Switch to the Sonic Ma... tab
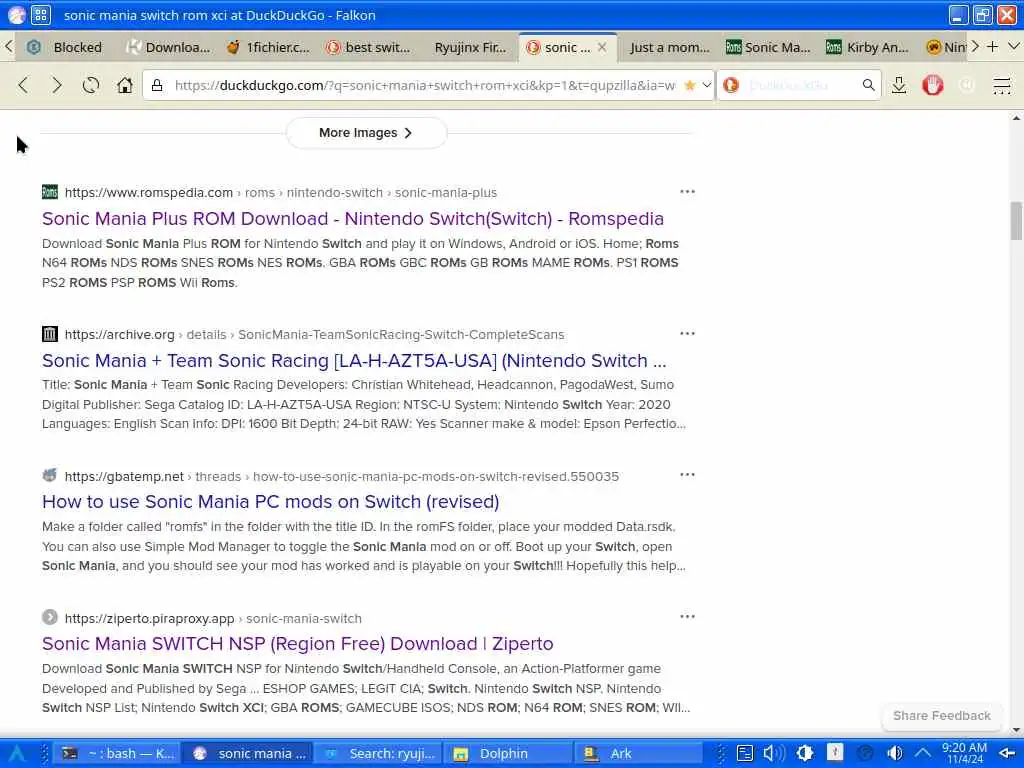Screen dimensions: 1024x768 tap(768, 47)
